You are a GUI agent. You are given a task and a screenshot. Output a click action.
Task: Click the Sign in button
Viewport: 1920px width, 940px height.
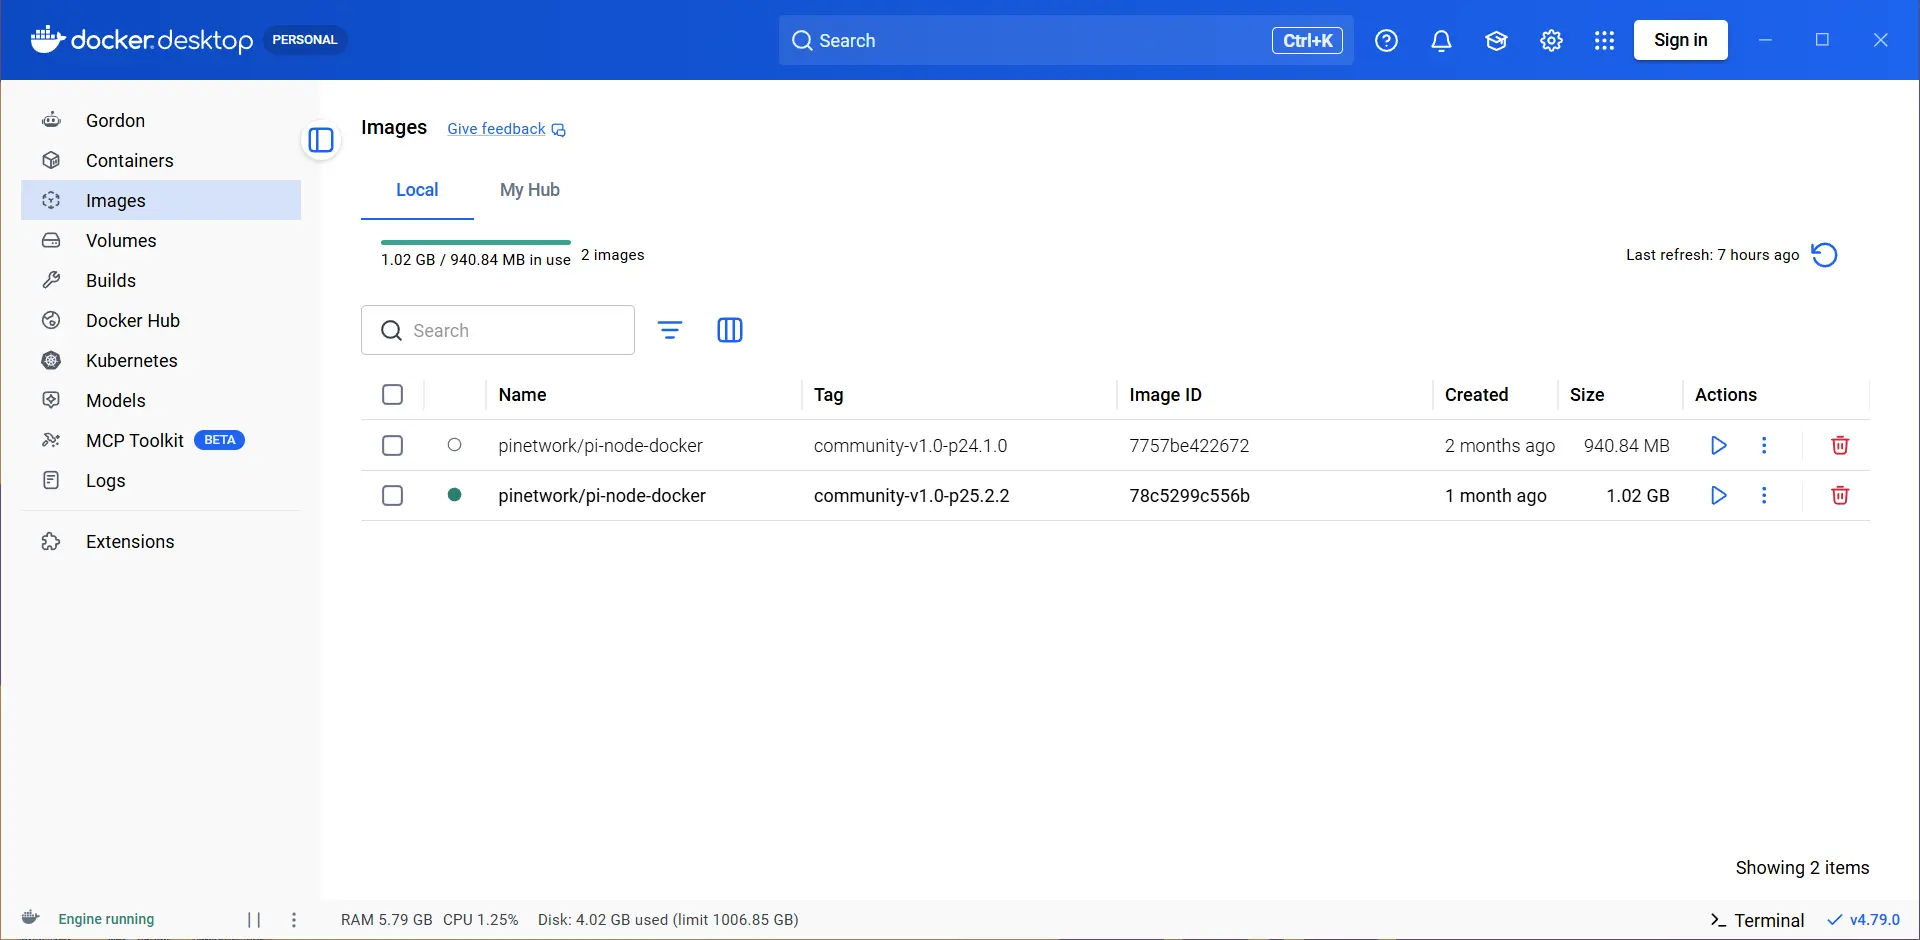tap(1680, 40)
